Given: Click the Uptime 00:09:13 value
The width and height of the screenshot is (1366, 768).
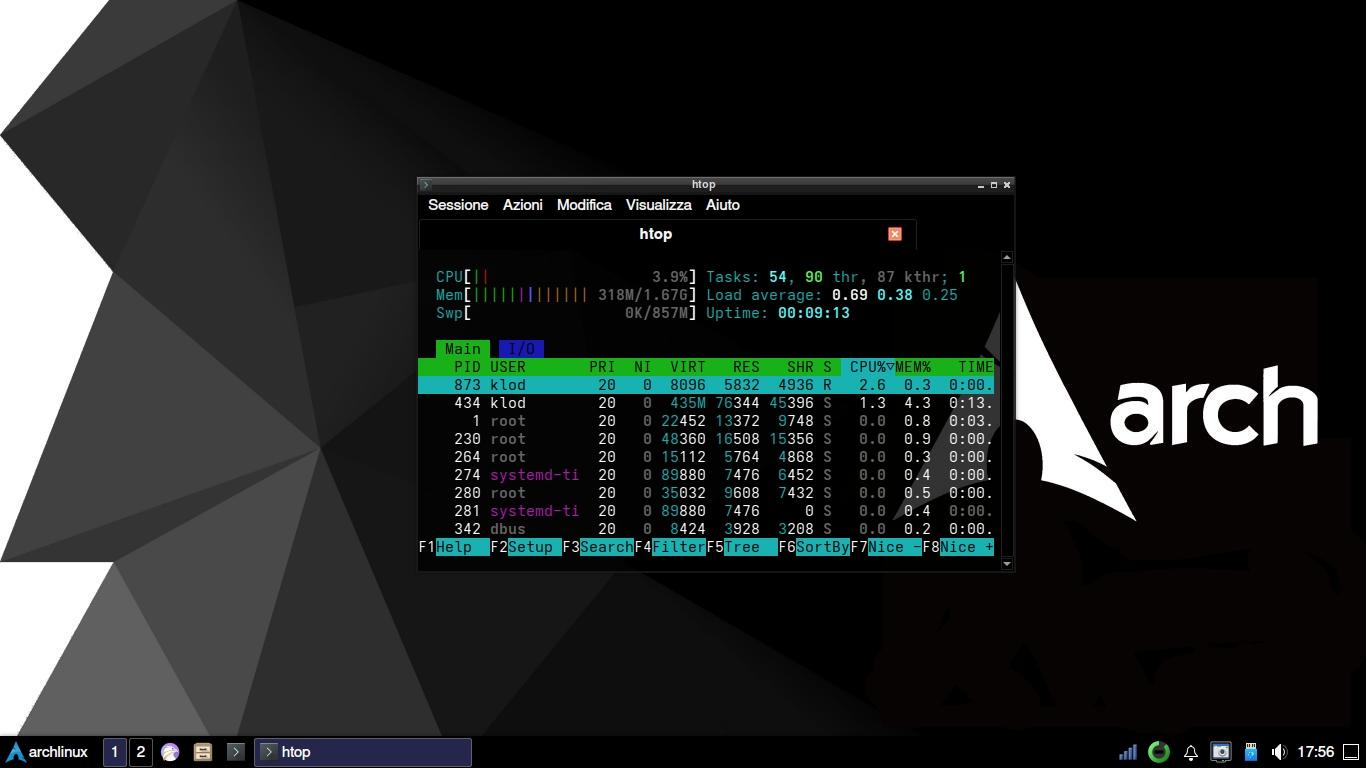Looking at the screenshot, I should point(814,313).
